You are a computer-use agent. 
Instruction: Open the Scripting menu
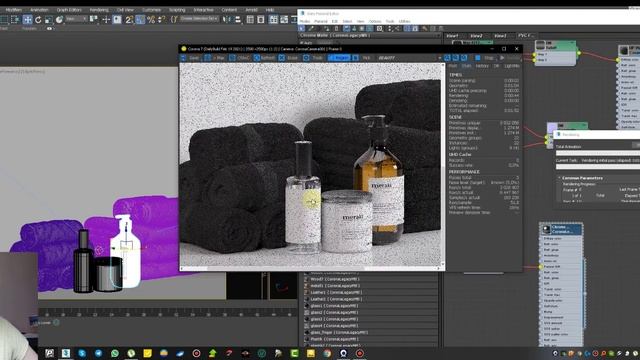(177, 10)
